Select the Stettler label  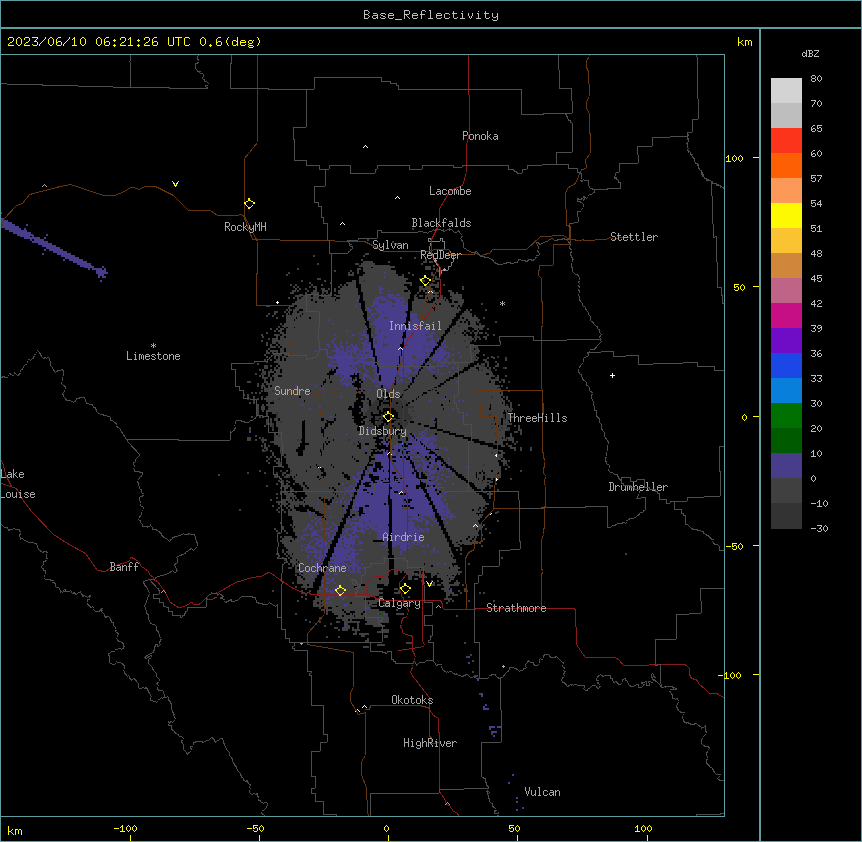click(x=634, y=237)
